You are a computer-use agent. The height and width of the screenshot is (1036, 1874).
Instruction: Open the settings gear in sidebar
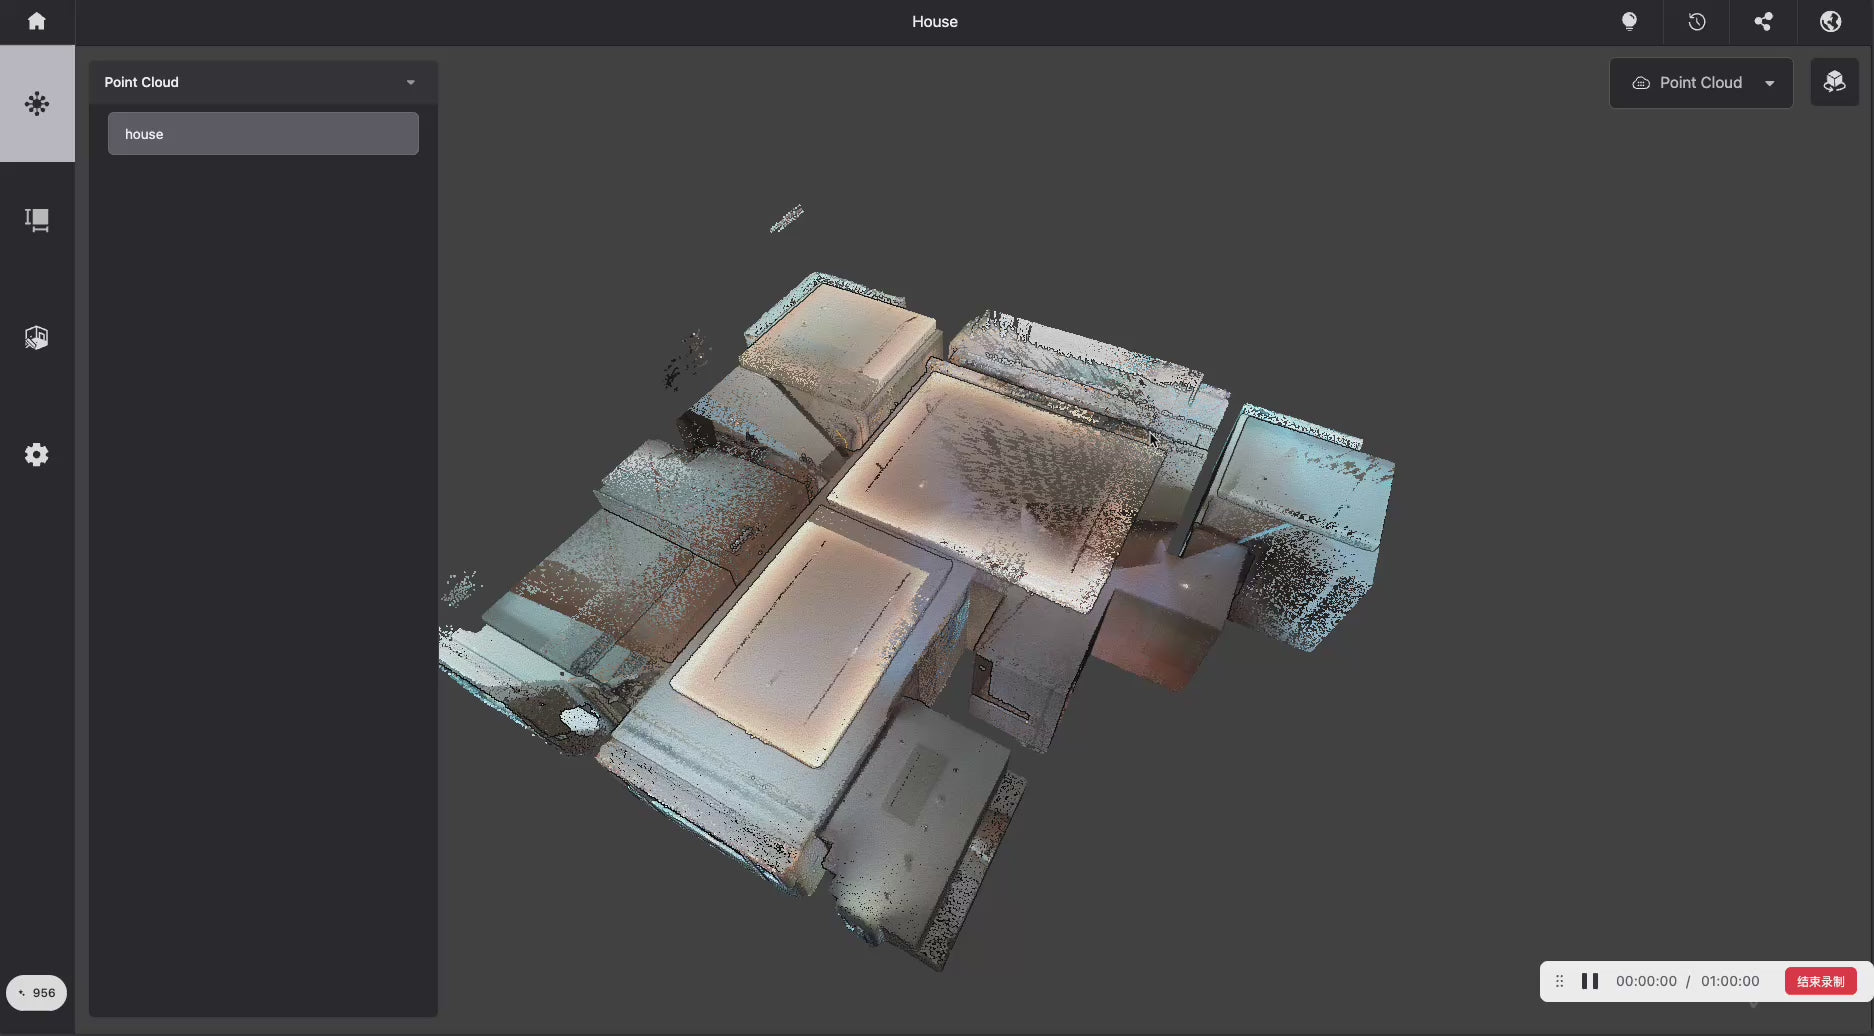click(37, 455)
